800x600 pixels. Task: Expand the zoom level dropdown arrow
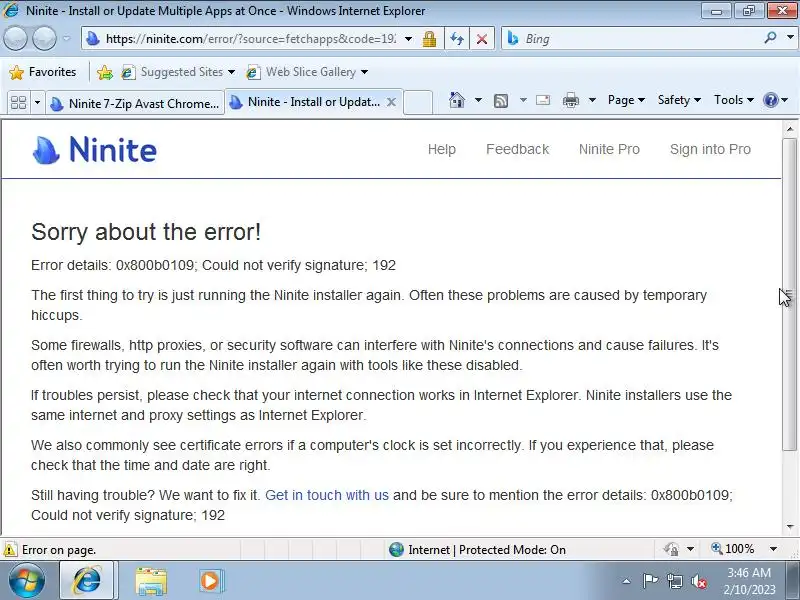773,549
